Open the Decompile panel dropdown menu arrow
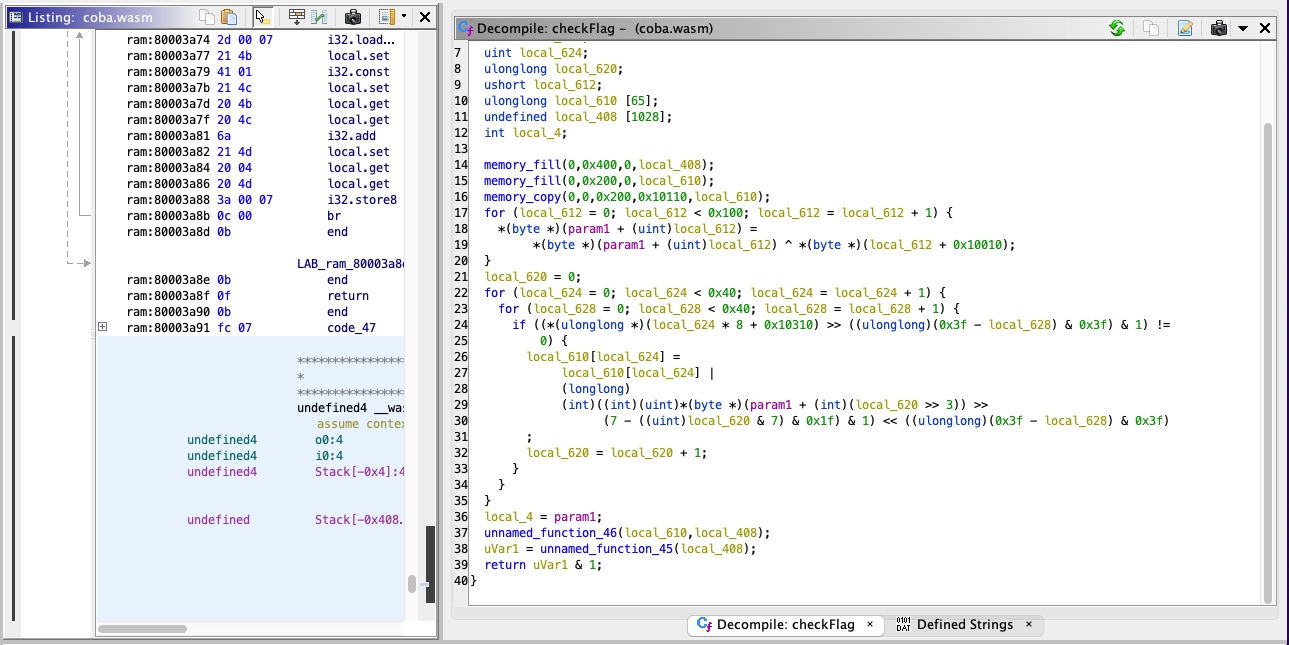1289x645 pixels. (x=1243, y=28)
